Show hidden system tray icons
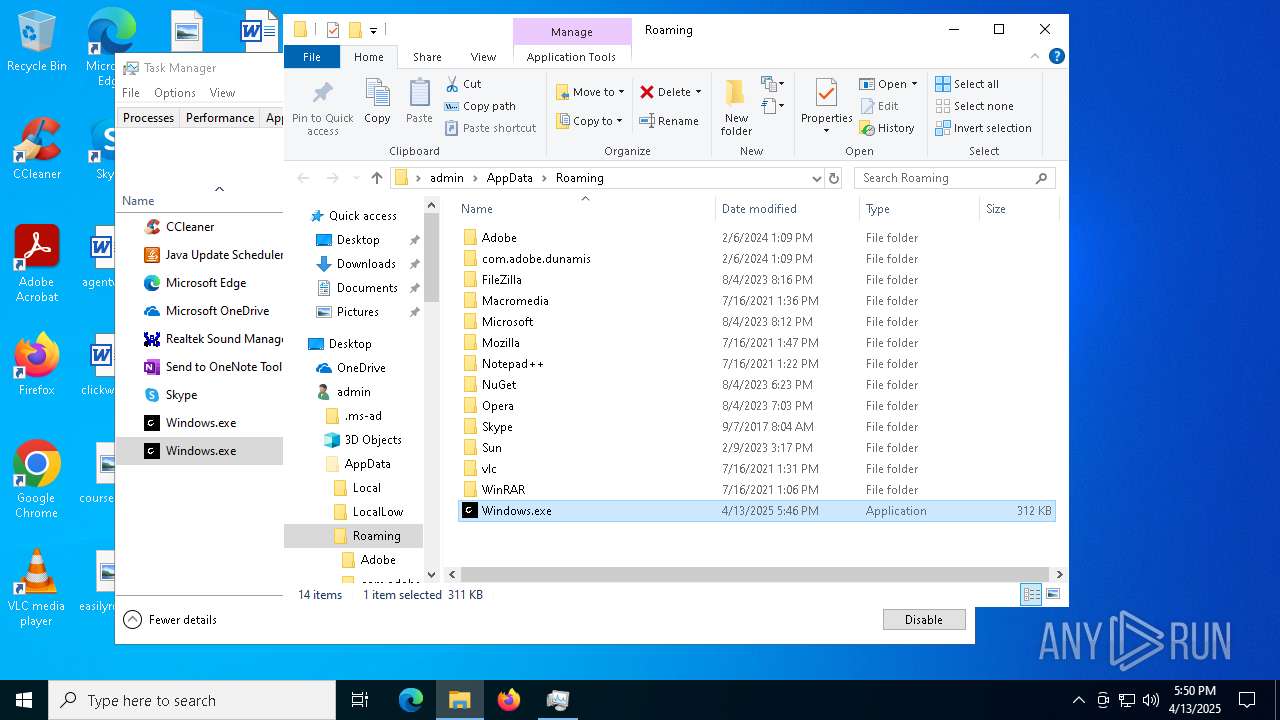1280x720 pixels. (x=1078, y=700)
